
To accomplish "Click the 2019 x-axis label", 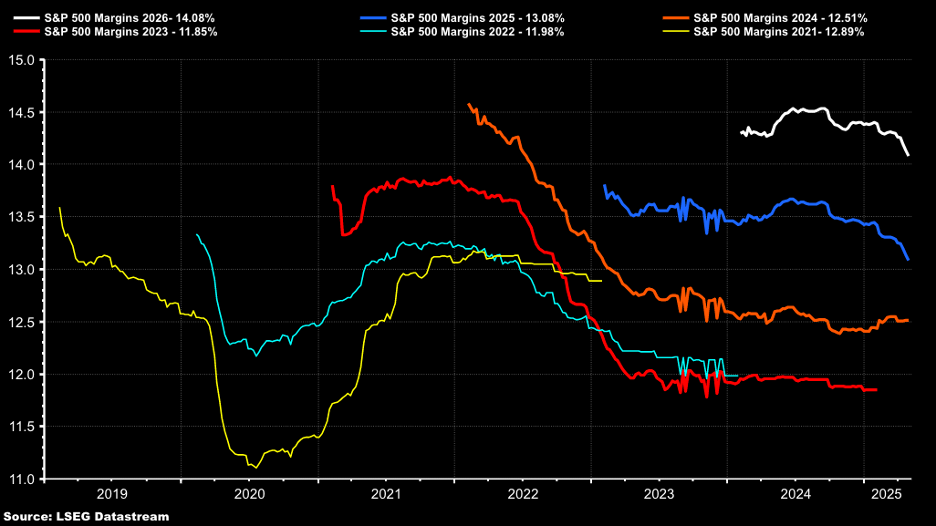I will (x=112, y=494).
